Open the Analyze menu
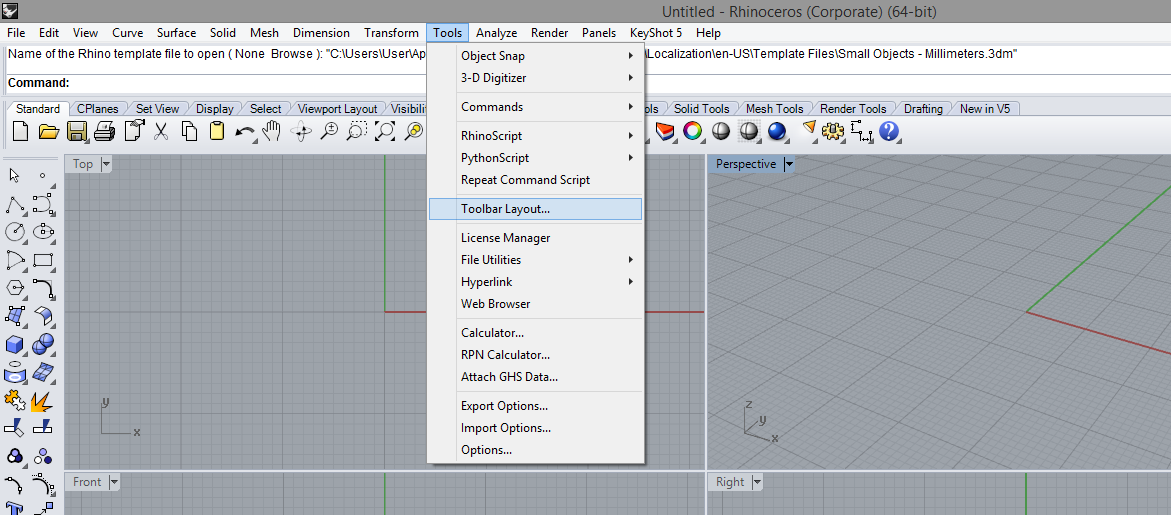Viewport: 1171px width, 515px height. click(x=497, y=33)
